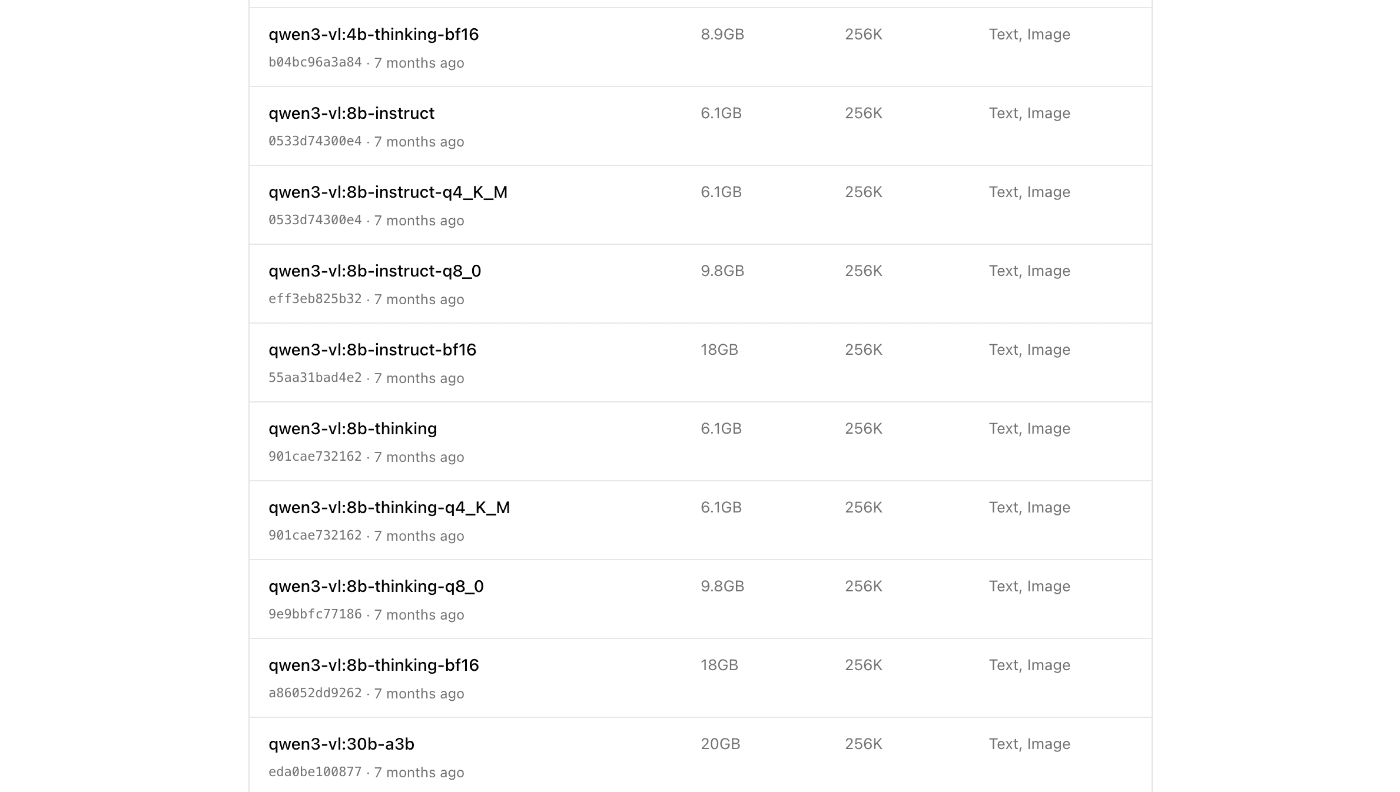Viewport: 1400px width, 792px height.
Task: Click hash b04bc96a3a84 under 4b-thinking-bf16
Action: 315,62
